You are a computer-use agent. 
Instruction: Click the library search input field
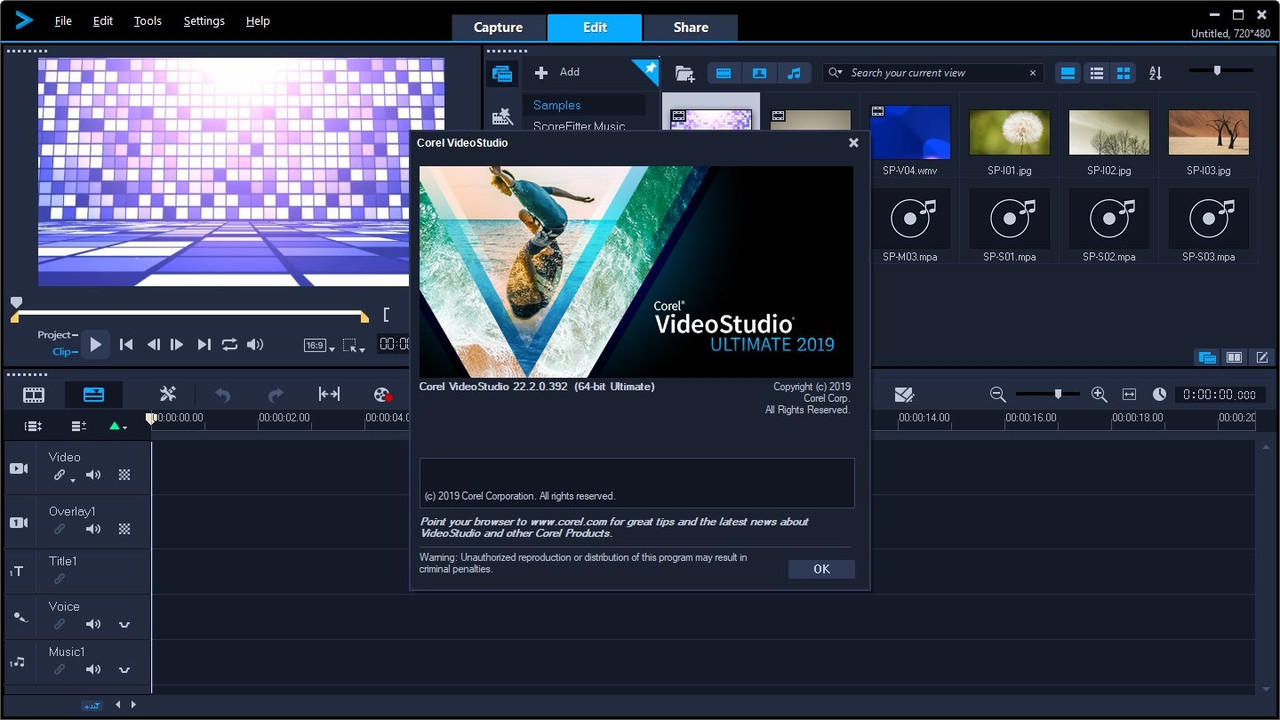[934, 73]
